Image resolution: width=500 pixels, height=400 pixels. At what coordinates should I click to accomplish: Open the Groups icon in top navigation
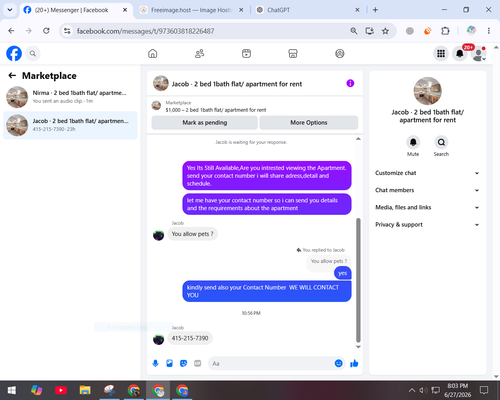[340, 53]
